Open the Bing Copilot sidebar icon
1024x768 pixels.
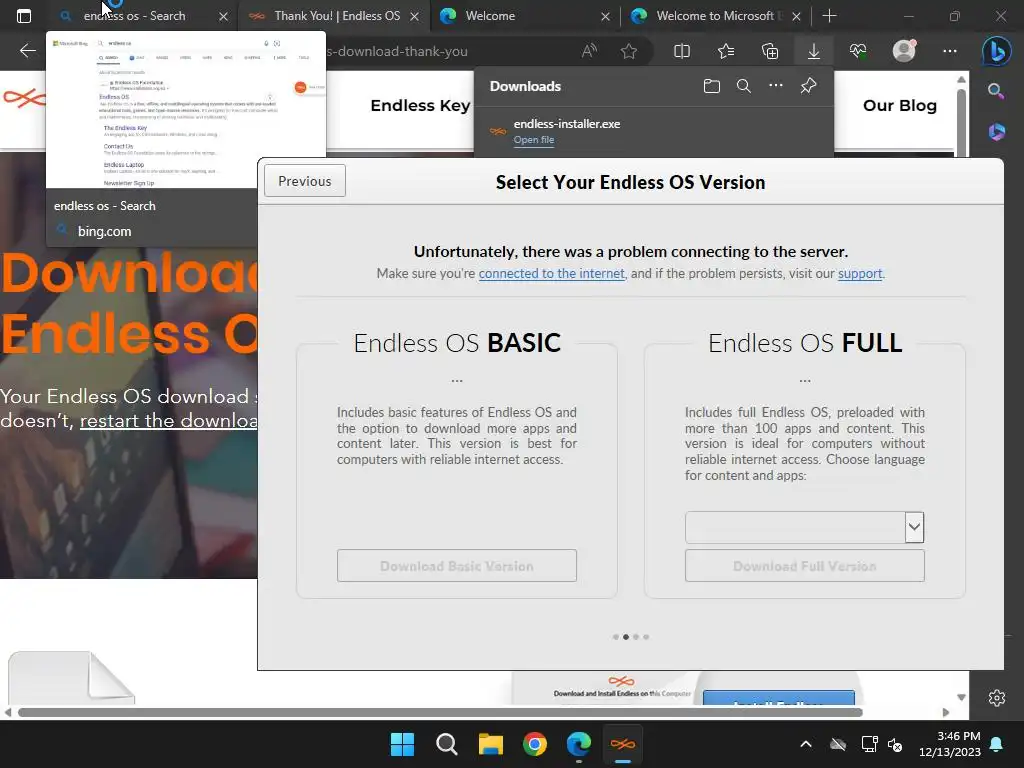point(997,51)
